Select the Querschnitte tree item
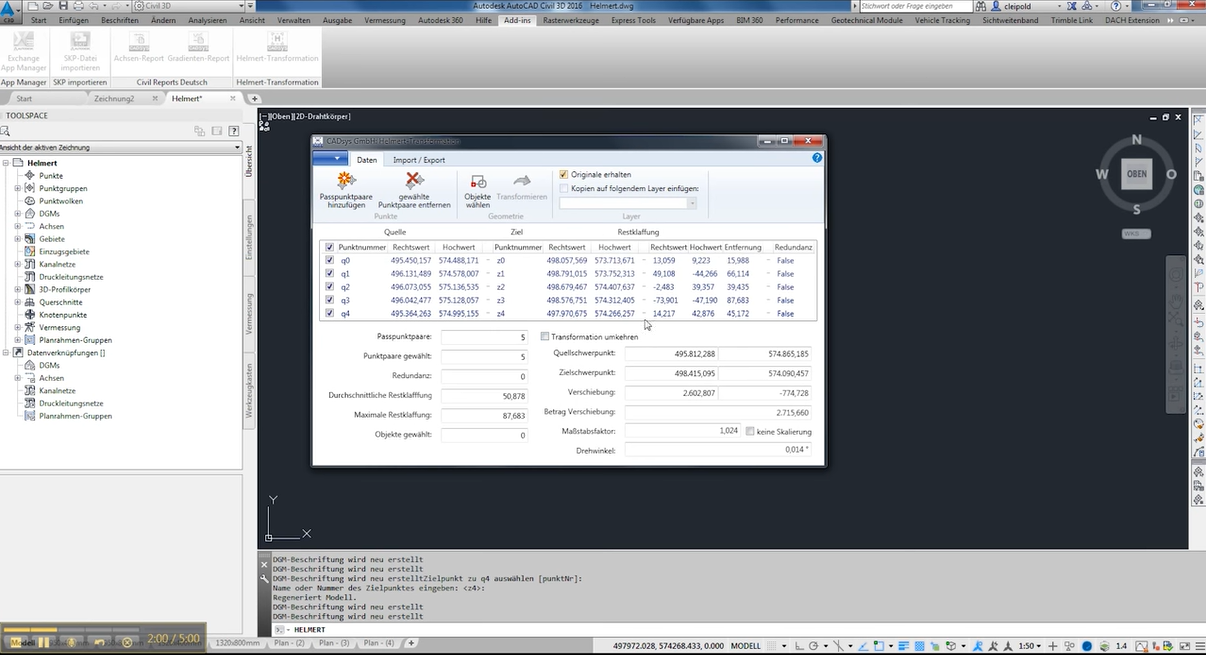The height and width of the screenshot is (655, 1206). tap(61, 302)
